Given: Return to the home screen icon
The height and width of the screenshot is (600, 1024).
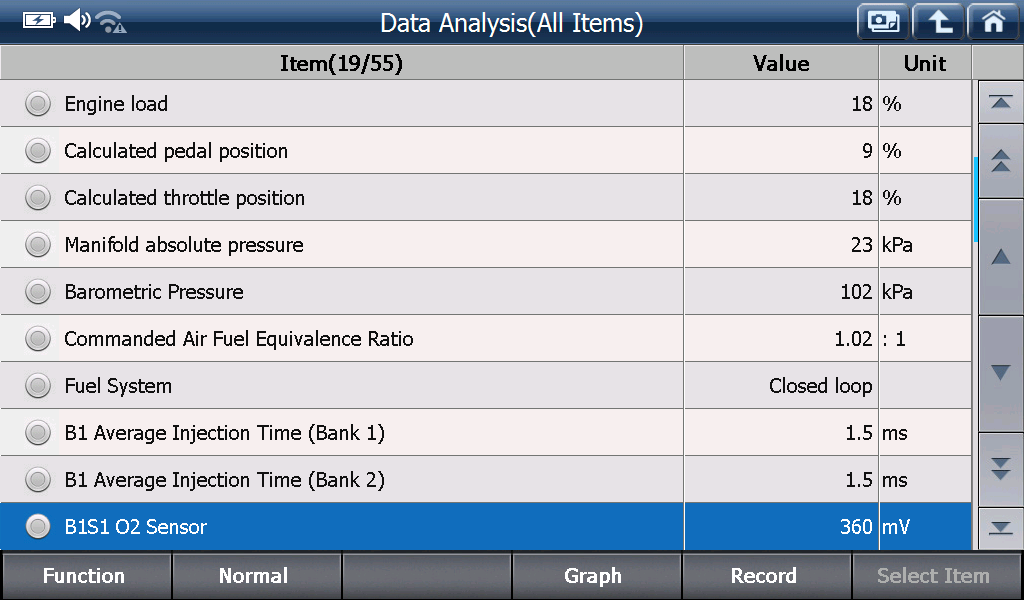Looking at the screenshot, I should [994, 22].
